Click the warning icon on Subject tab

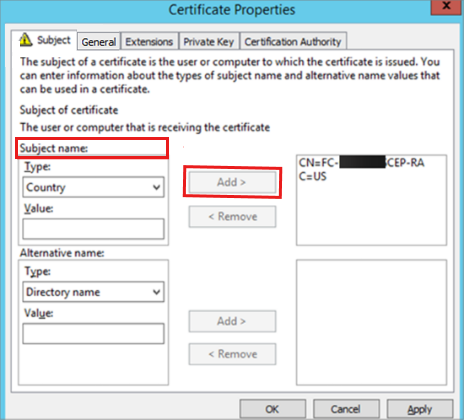pyautogui.click(x=25, y=40)
